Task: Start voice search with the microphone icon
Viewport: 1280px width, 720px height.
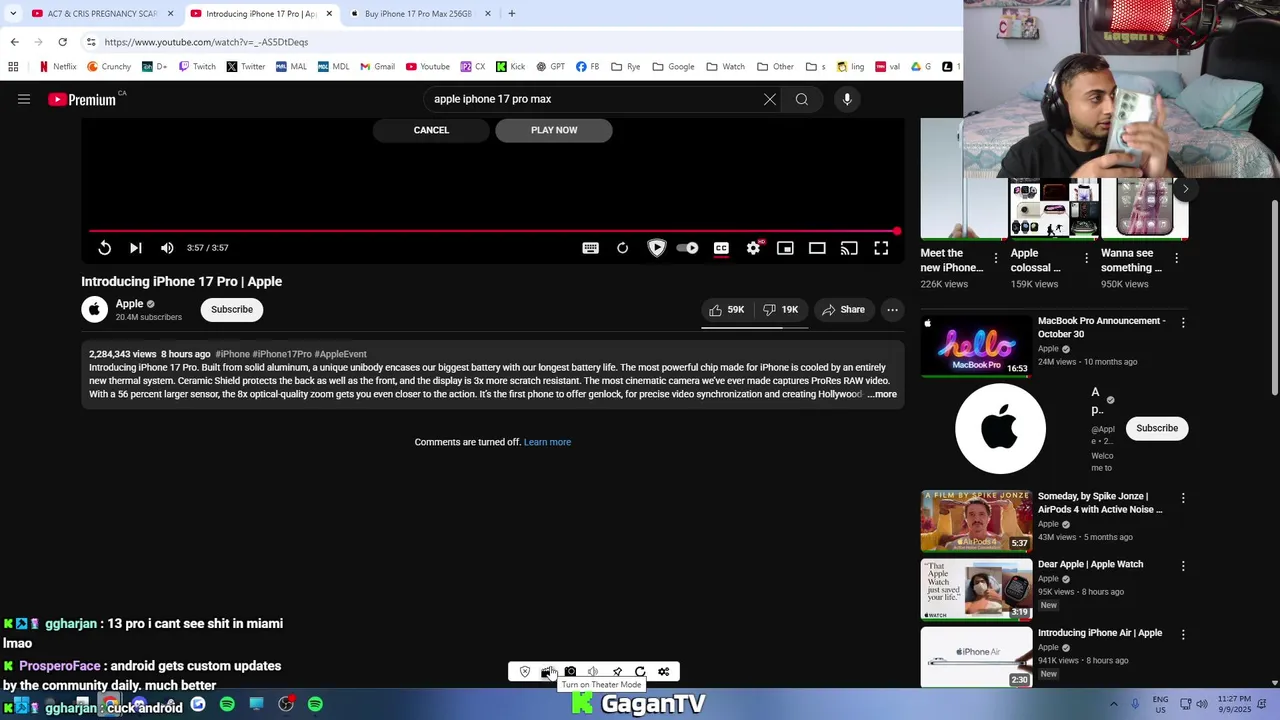Action: (847, 99)
